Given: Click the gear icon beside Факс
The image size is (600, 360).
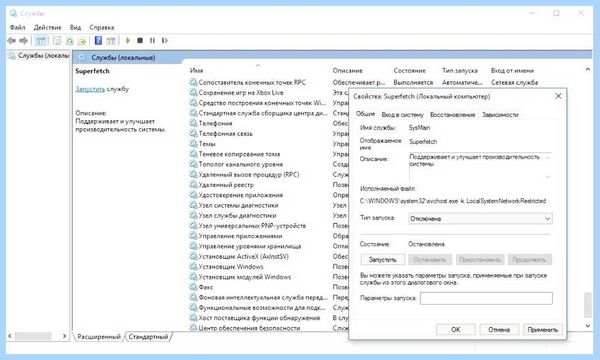Looking at the screenshot, I should 193,287.
